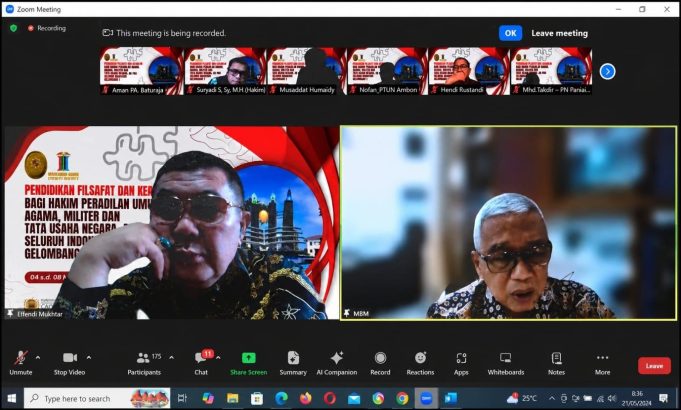The width and height of the screenshot is (681, 410).
Task: Open the Participants panel
Action: (x=144, y=363)
